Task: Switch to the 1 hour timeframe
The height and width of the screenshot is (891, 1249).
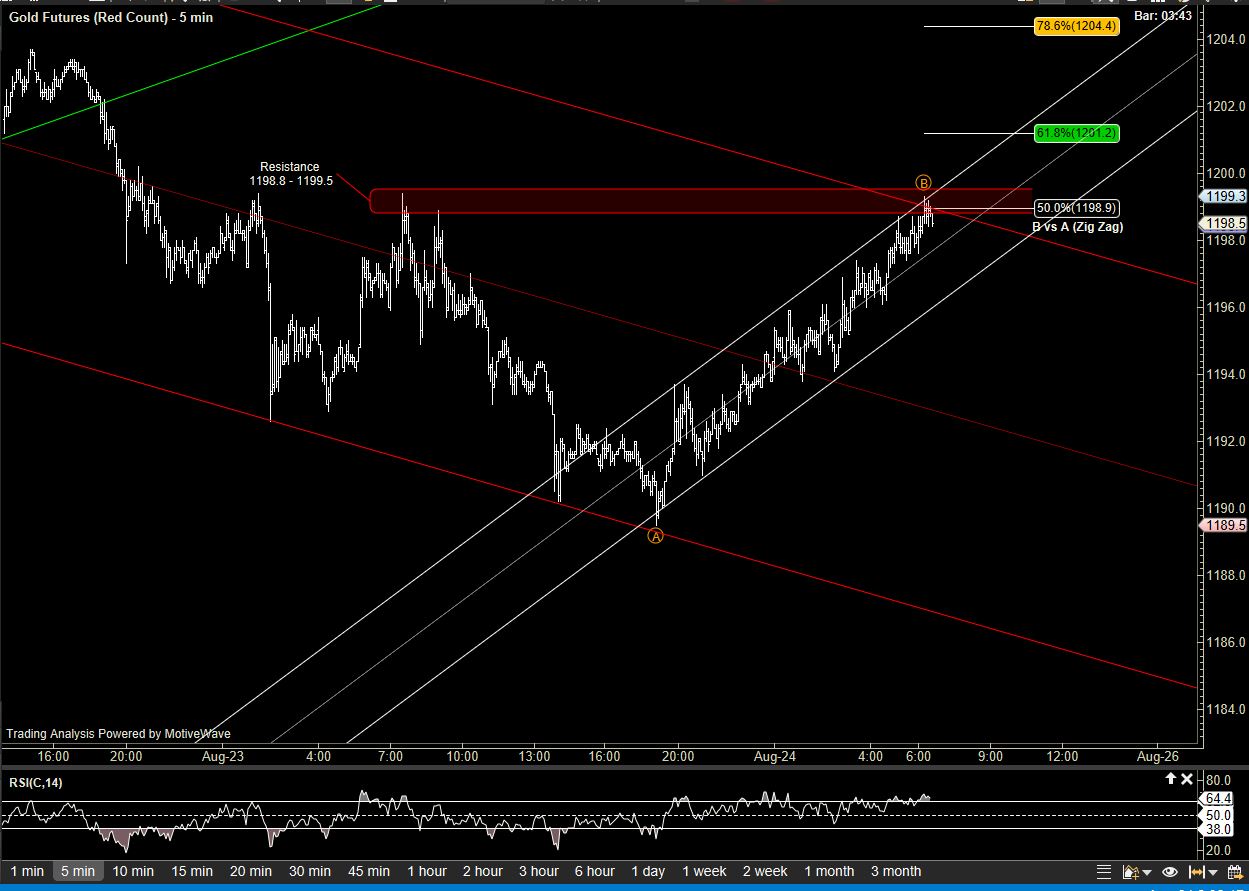Action: [426, 871]
